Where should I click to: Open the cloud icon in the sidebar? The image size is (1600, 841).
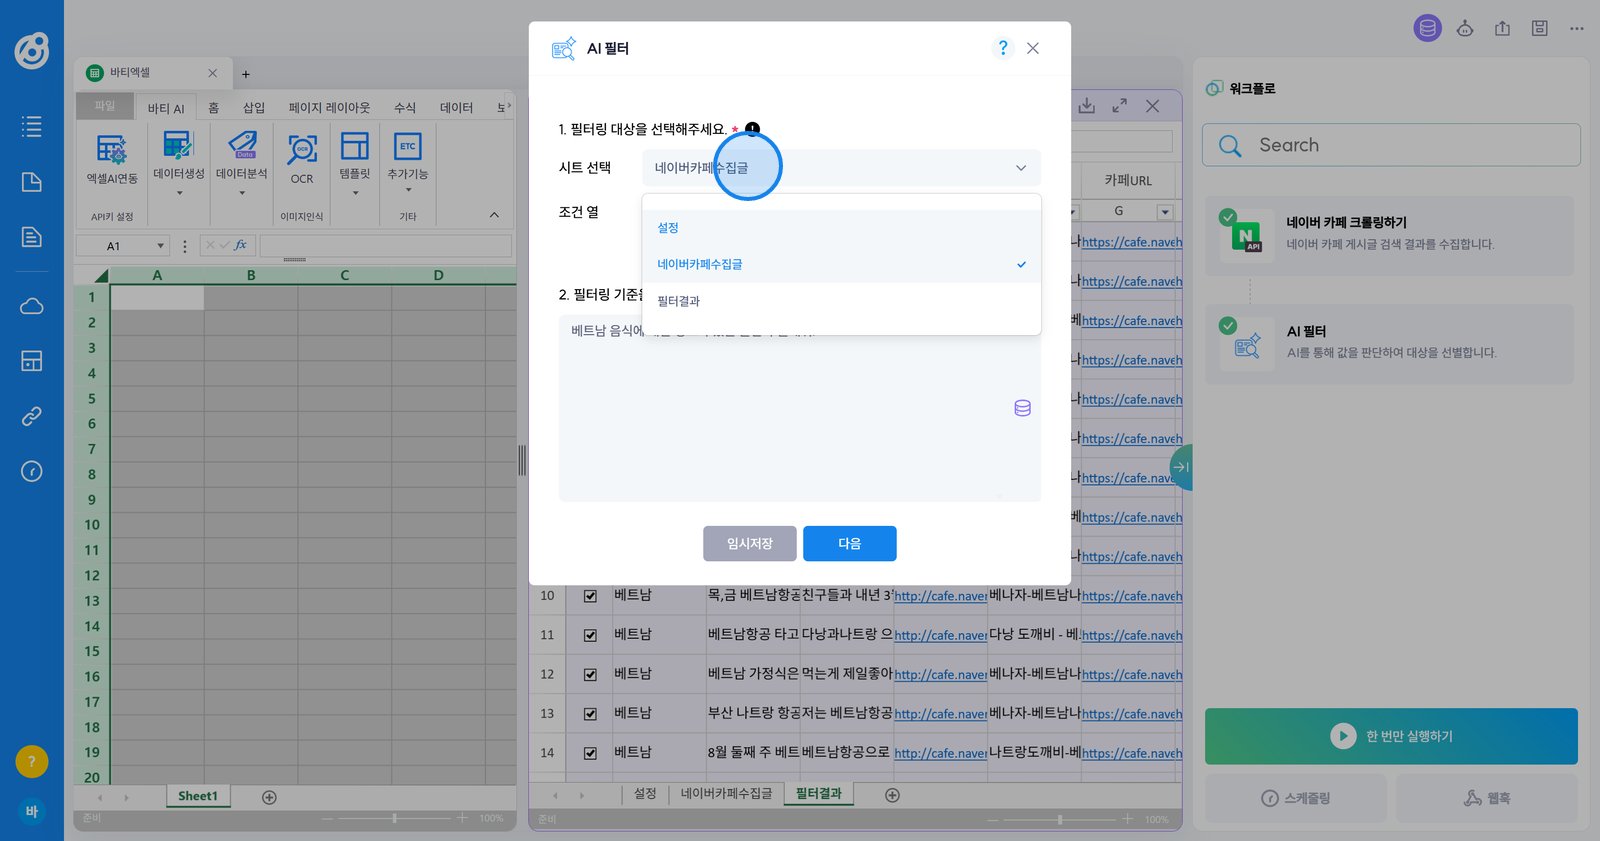point(32,306)
